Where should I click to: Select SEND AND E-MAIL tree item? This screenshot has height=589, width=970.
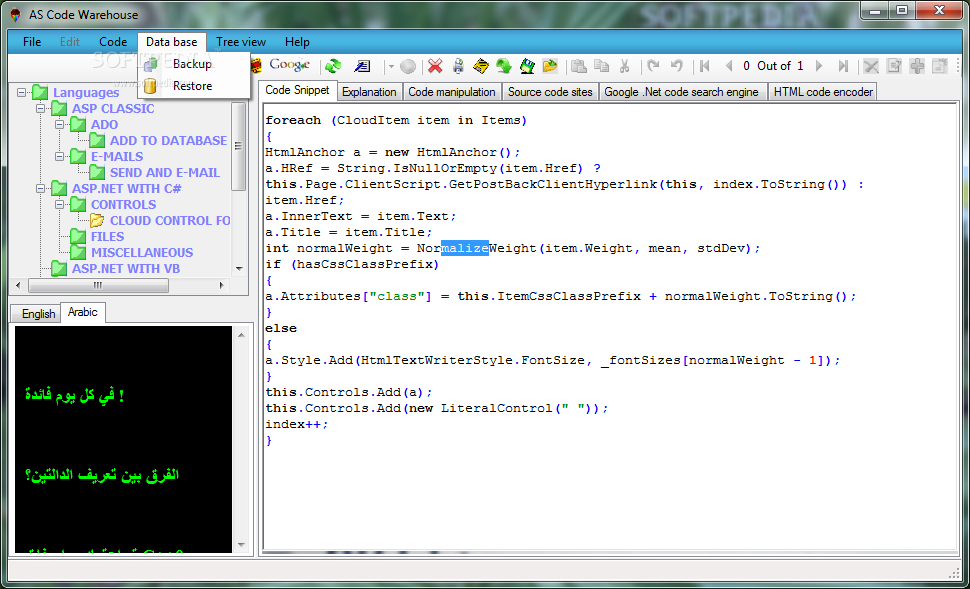coord(165,173)
